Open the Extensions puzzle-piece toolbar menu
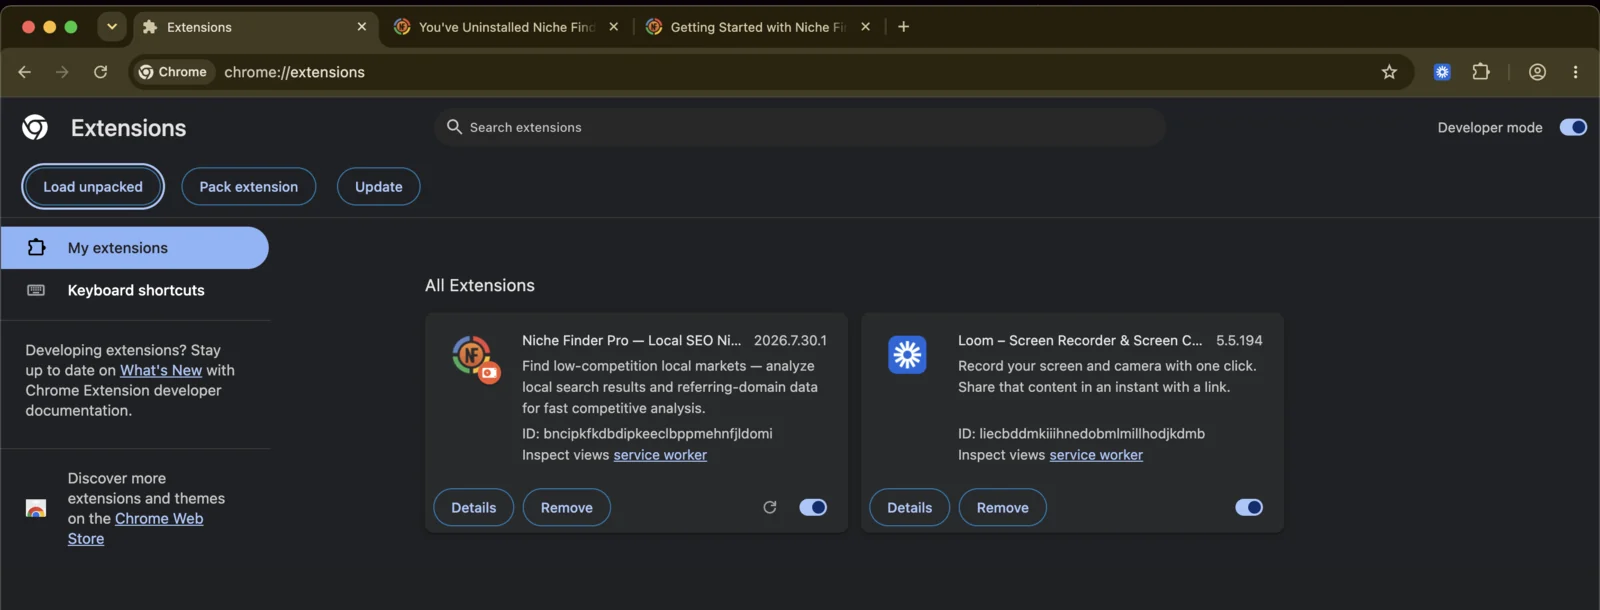The height and width of the screenshot is (610, 1600). click(1481, 72)
